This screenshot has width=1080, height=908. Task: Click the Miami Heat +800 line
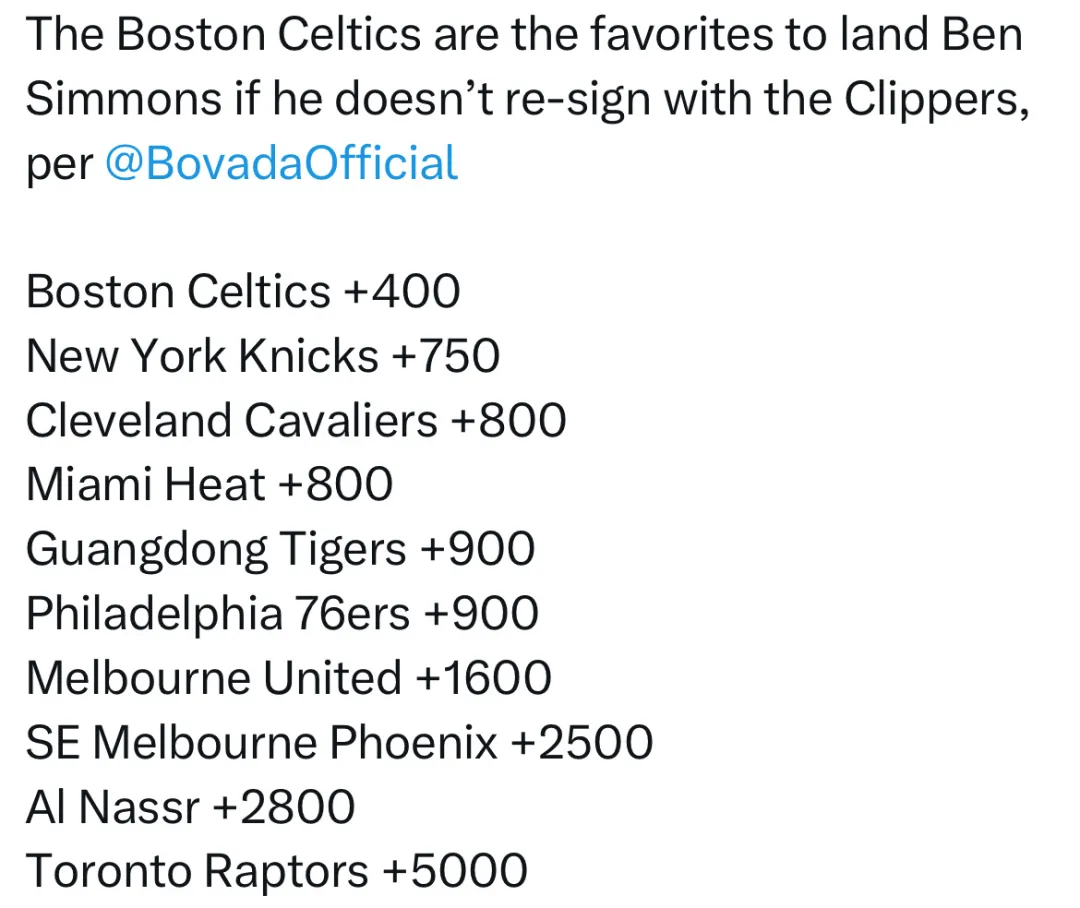209,484
